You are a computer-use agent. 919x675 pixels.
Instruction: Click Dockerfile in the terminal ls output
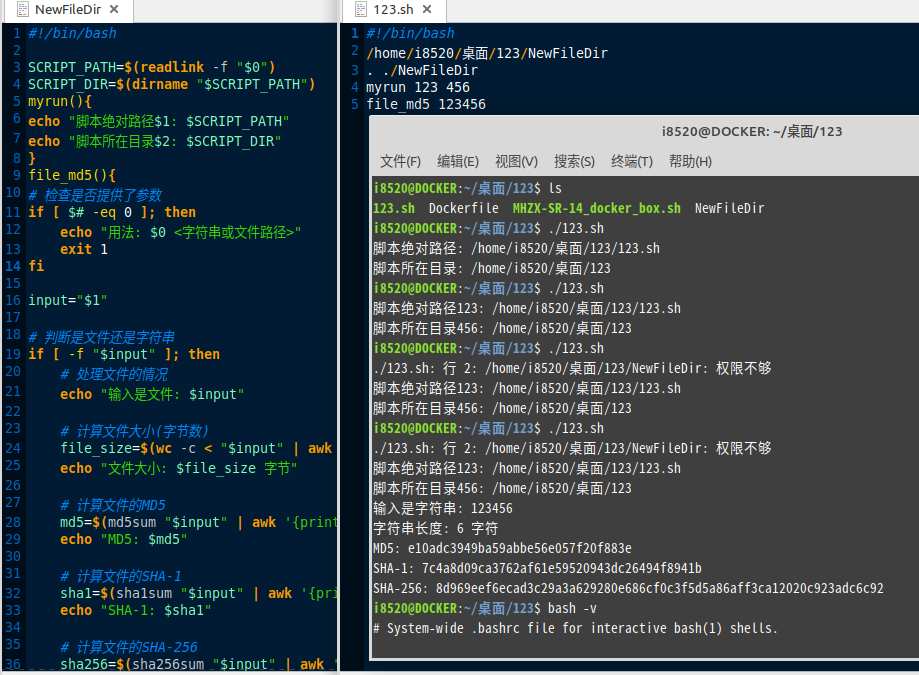tap(464, 208)
